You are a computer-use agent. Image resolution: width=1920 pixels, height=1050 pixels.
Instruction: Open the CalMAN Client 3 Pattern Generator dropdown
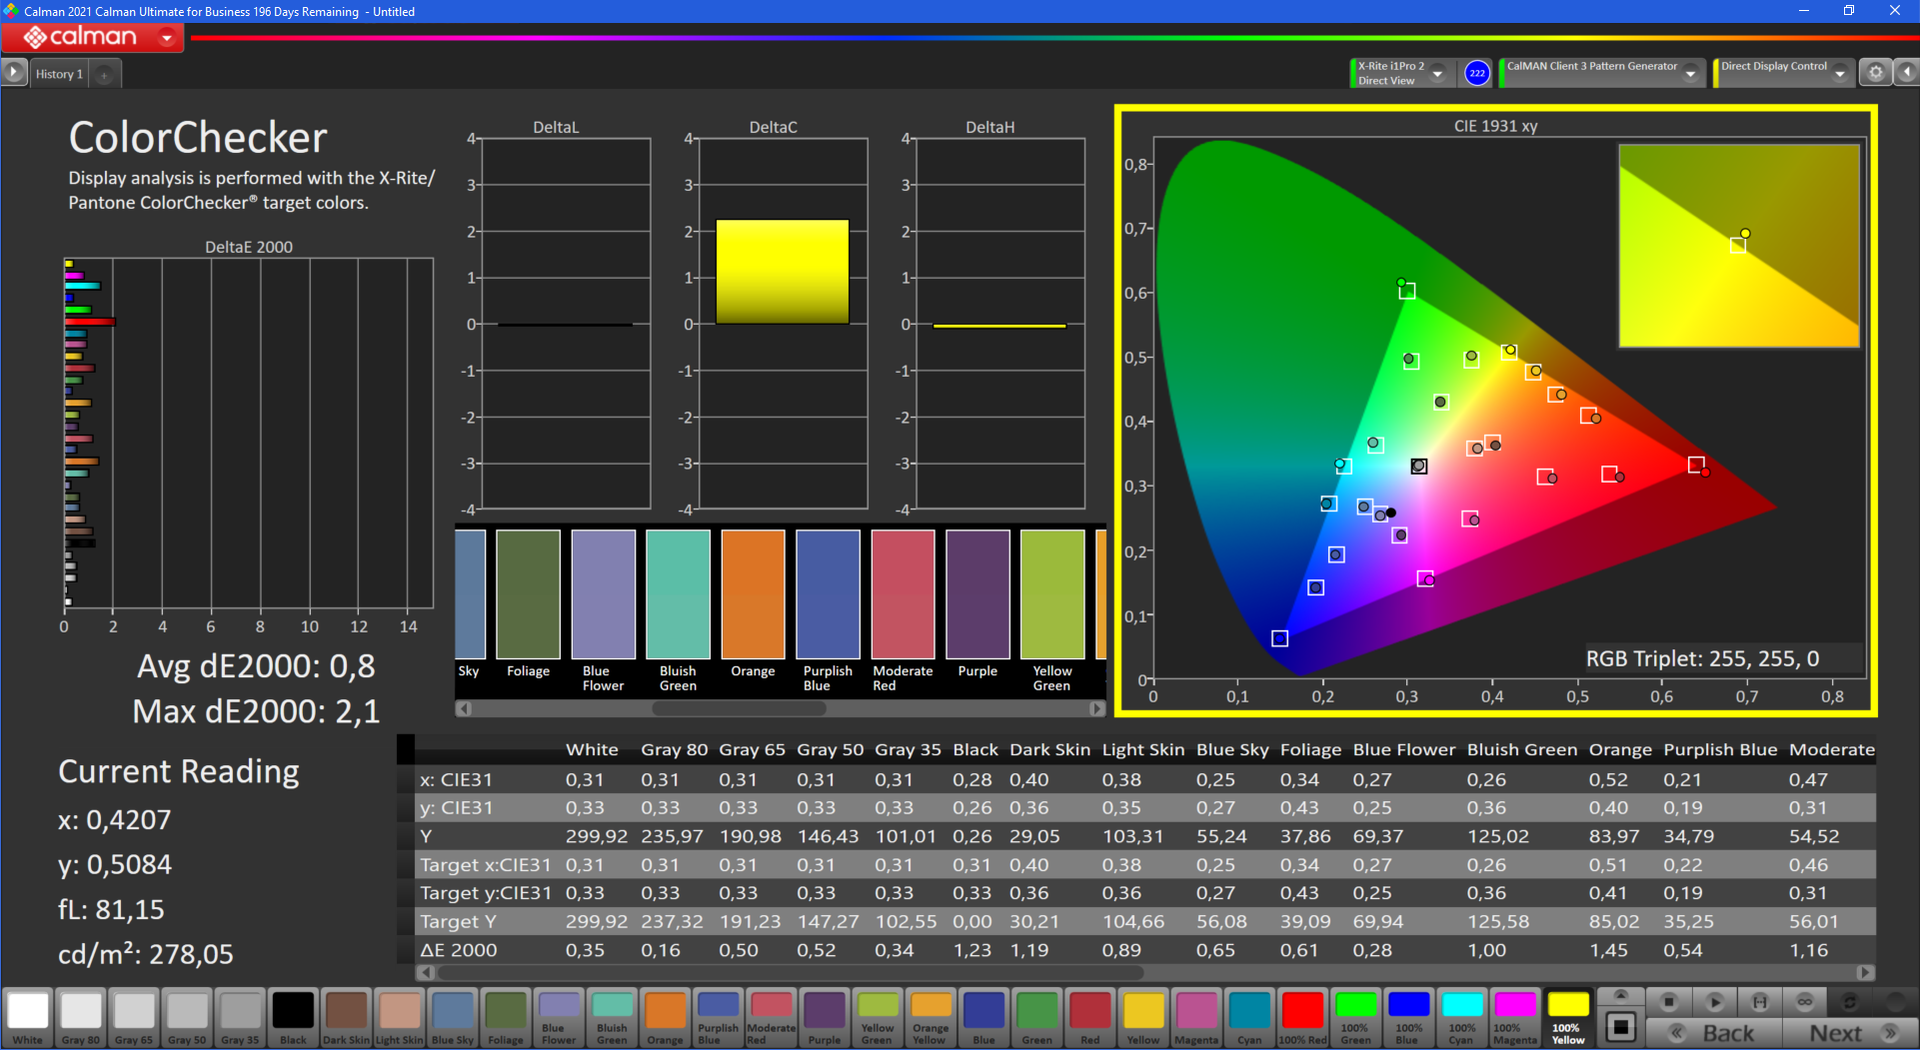(1691, 73)
